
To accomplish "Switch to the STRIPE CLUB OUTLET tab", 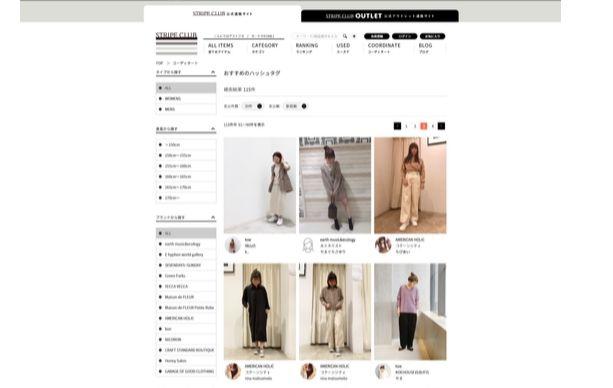I will pyautogui.click(x=380, y=16).
